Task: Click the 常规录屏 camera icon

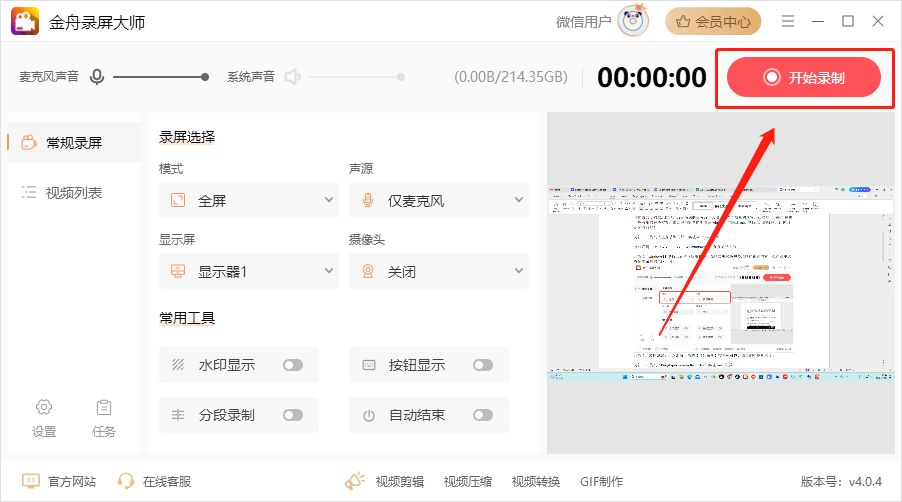Action: [x=29, y=142]
